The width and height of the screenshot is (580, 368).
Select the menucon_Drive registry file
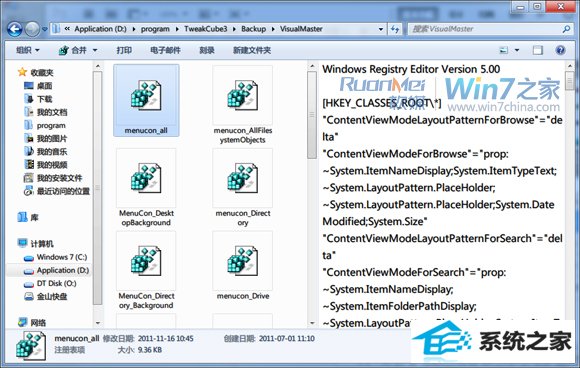click(243, 266)
